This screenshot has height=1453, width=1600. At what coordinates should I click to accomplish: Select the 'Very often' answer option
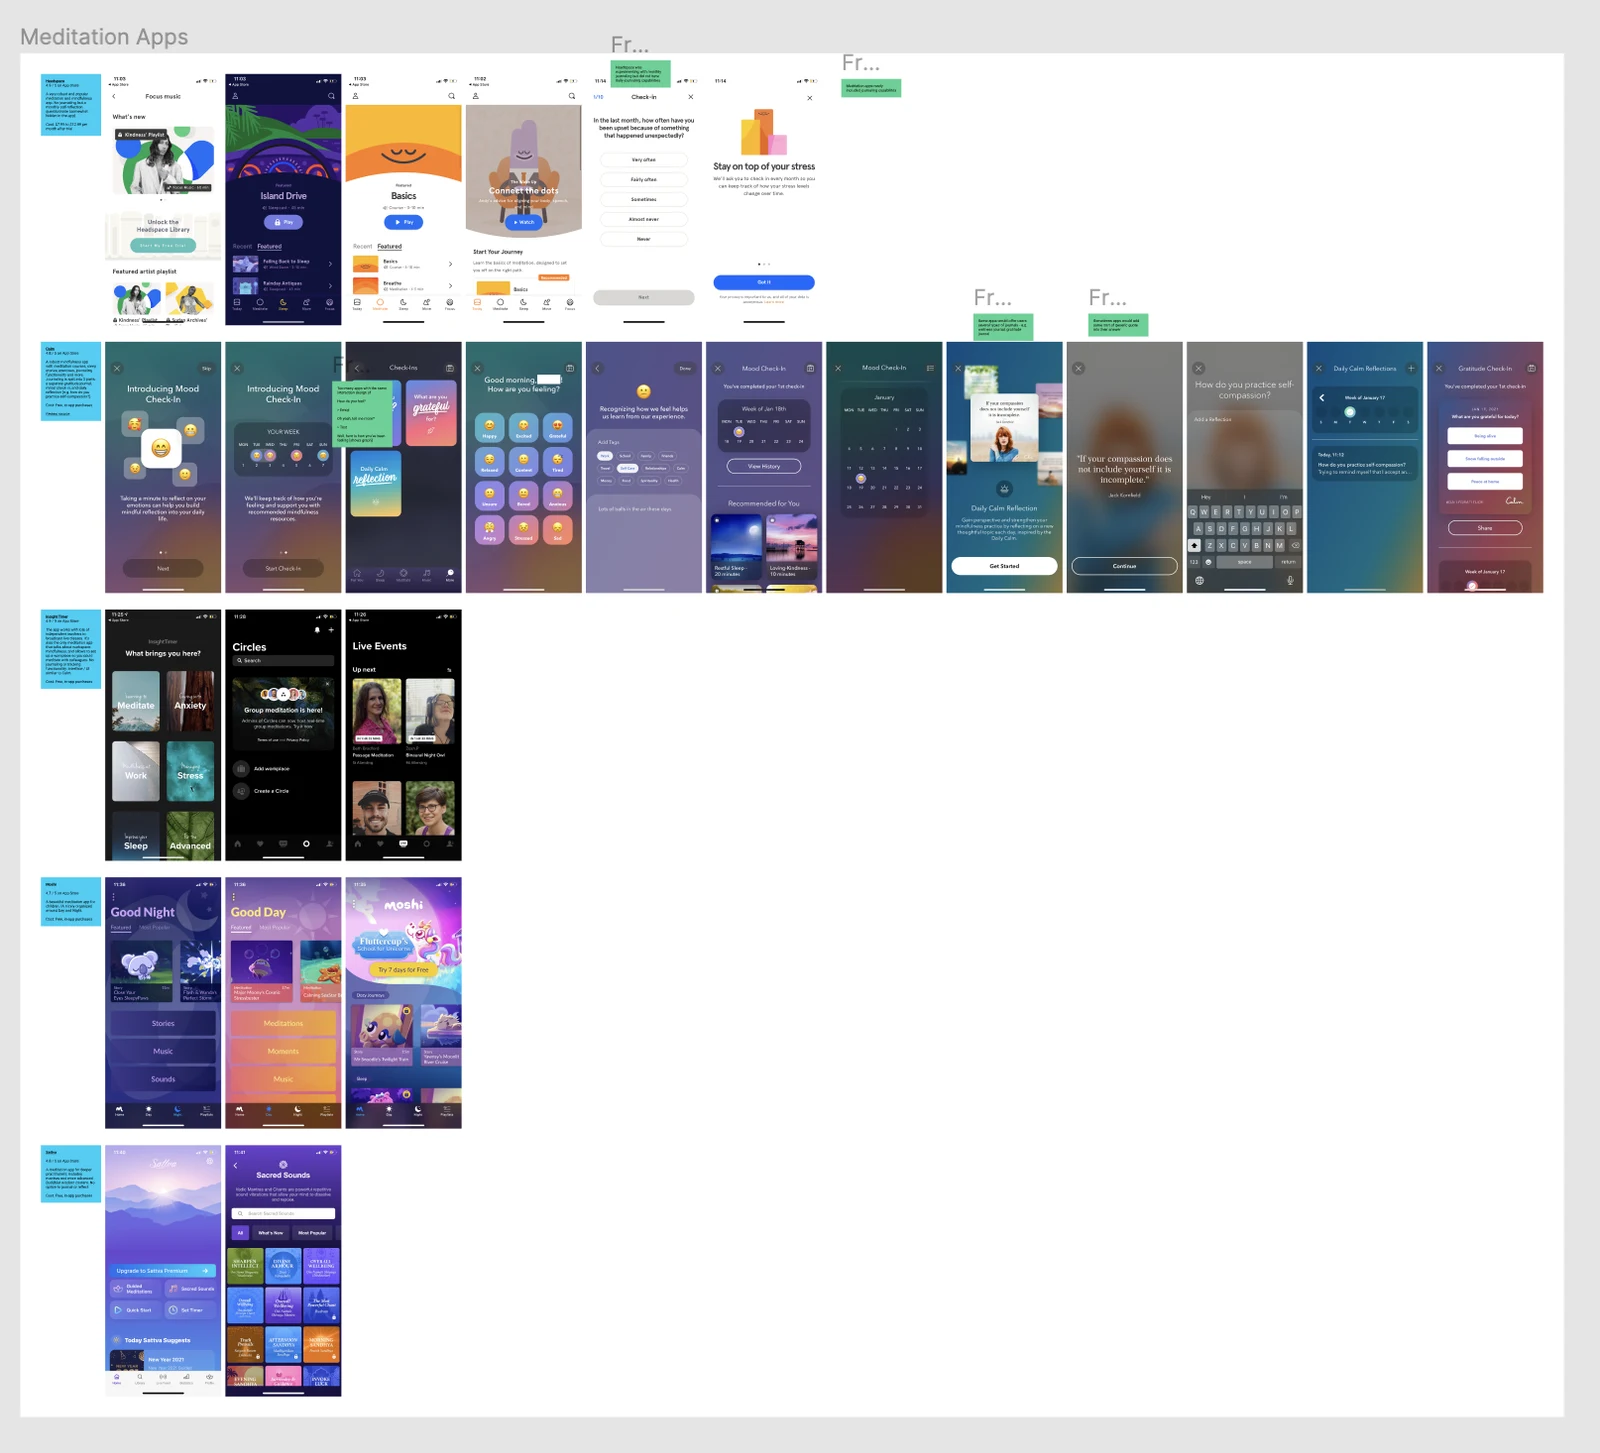point(644,160)
